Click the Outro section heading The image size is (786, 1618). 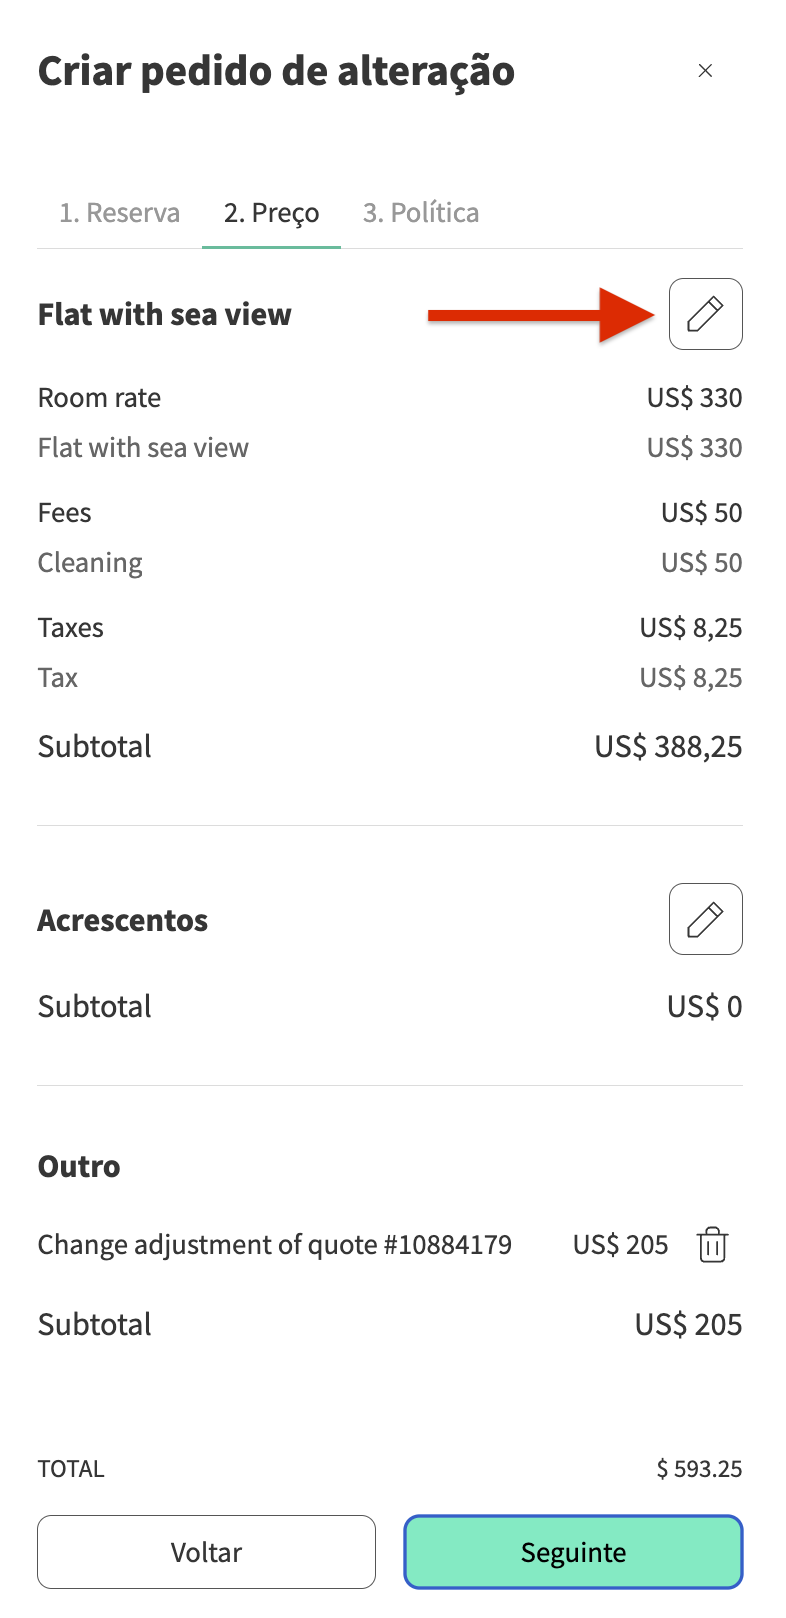click(79, 1166)
